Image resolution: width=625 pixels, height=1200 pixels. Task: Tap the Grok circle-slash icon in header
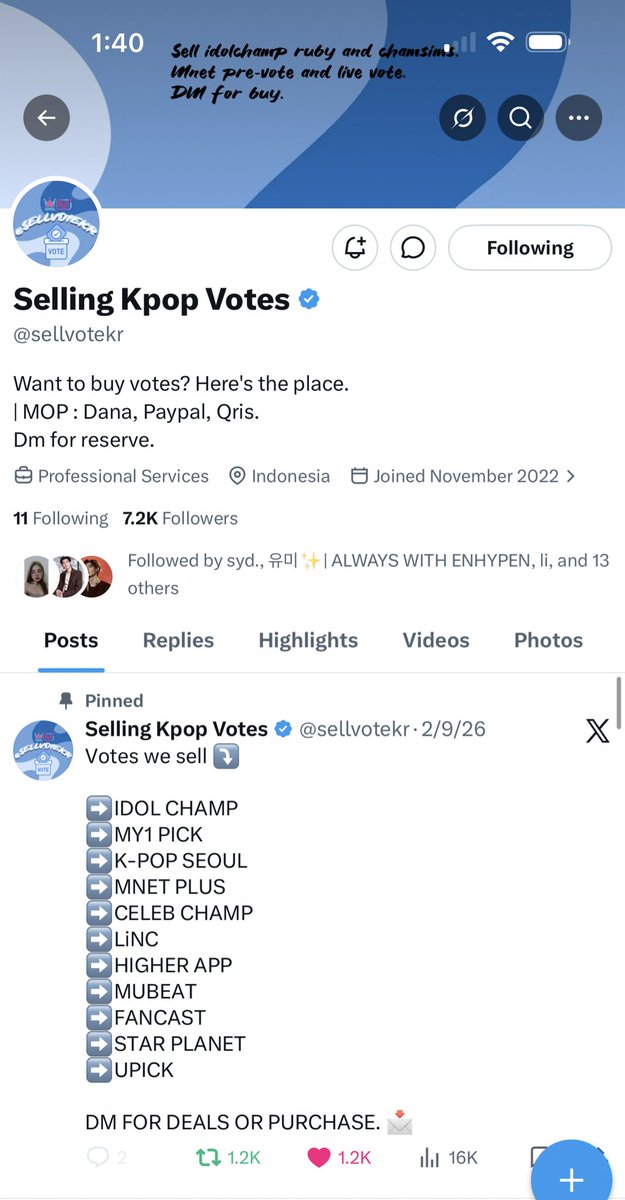click(x=462, y=118)
